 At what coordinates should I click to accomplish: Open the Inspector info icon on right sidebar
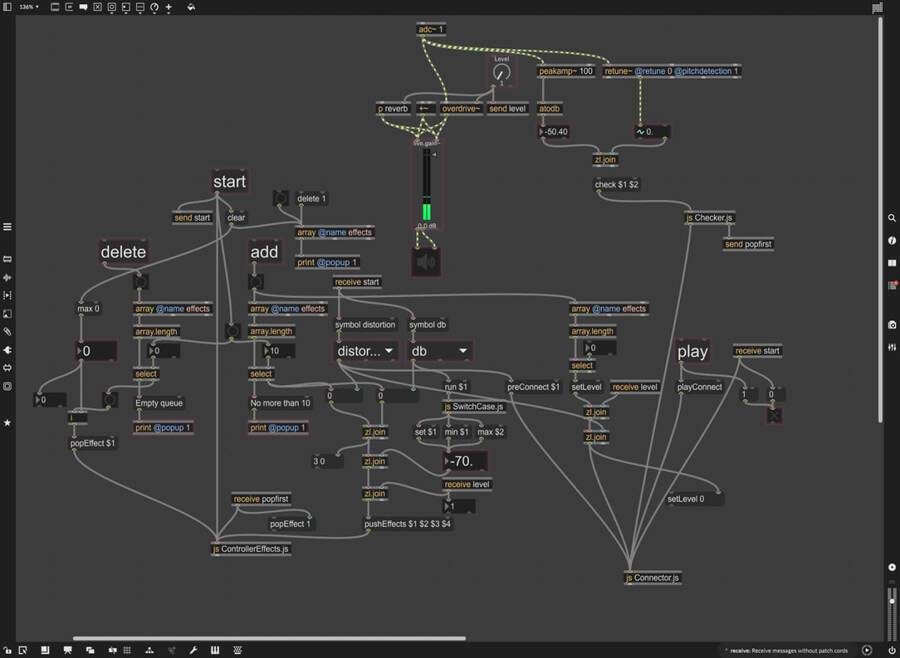coord(892,241)
